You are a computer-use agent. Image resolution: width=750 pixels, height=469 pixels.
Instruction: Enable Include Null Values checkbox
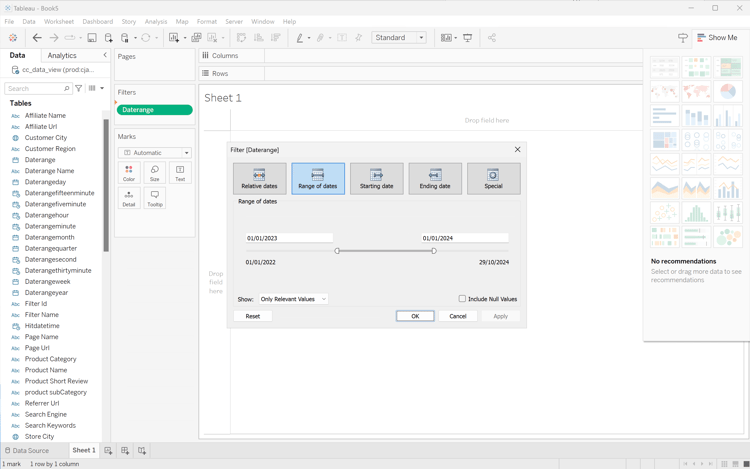tap(462, 299)
